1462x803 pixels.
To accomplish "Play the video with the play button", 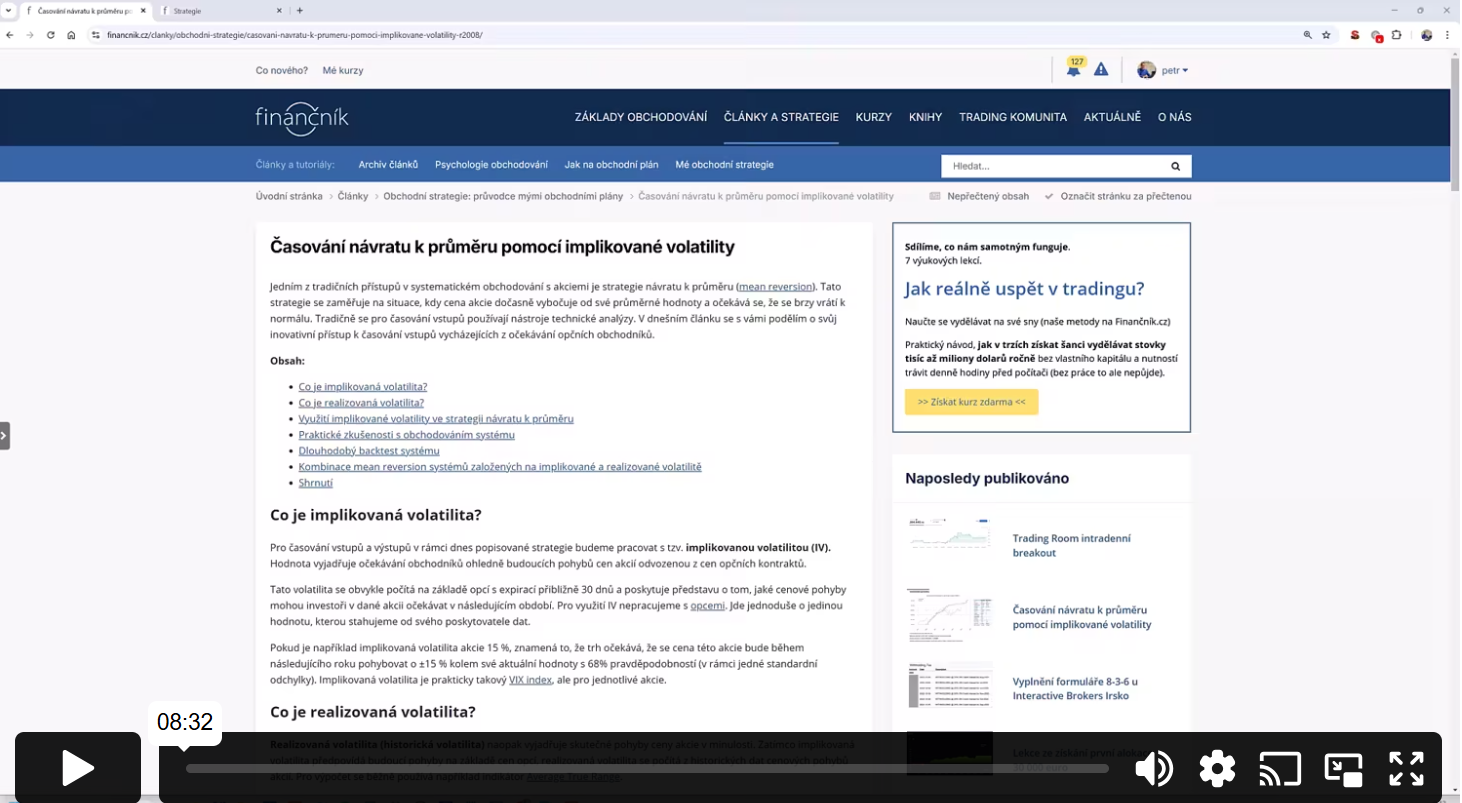I will (x=78, y=768).
